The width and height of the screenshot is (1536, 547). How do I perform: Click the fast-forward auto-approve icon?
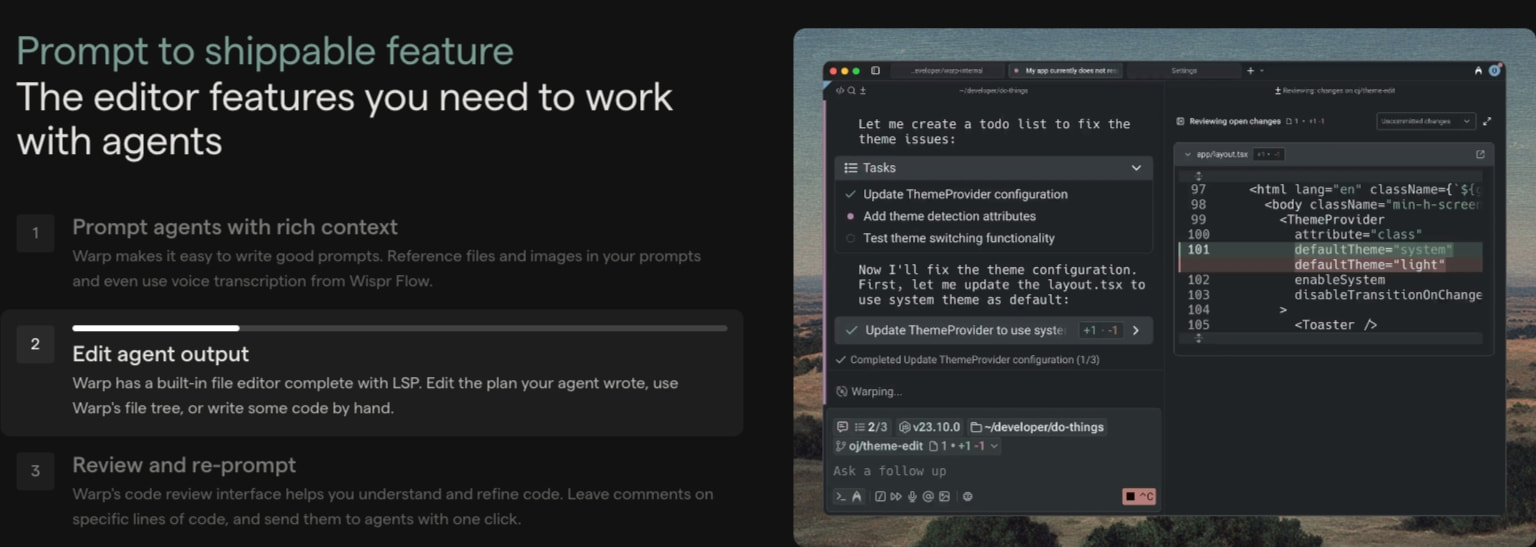click(896, 496)
